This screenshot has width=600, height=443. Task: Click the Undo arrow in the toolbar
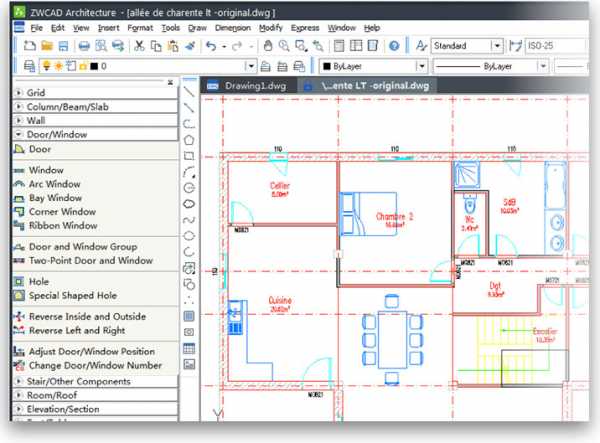211,46
